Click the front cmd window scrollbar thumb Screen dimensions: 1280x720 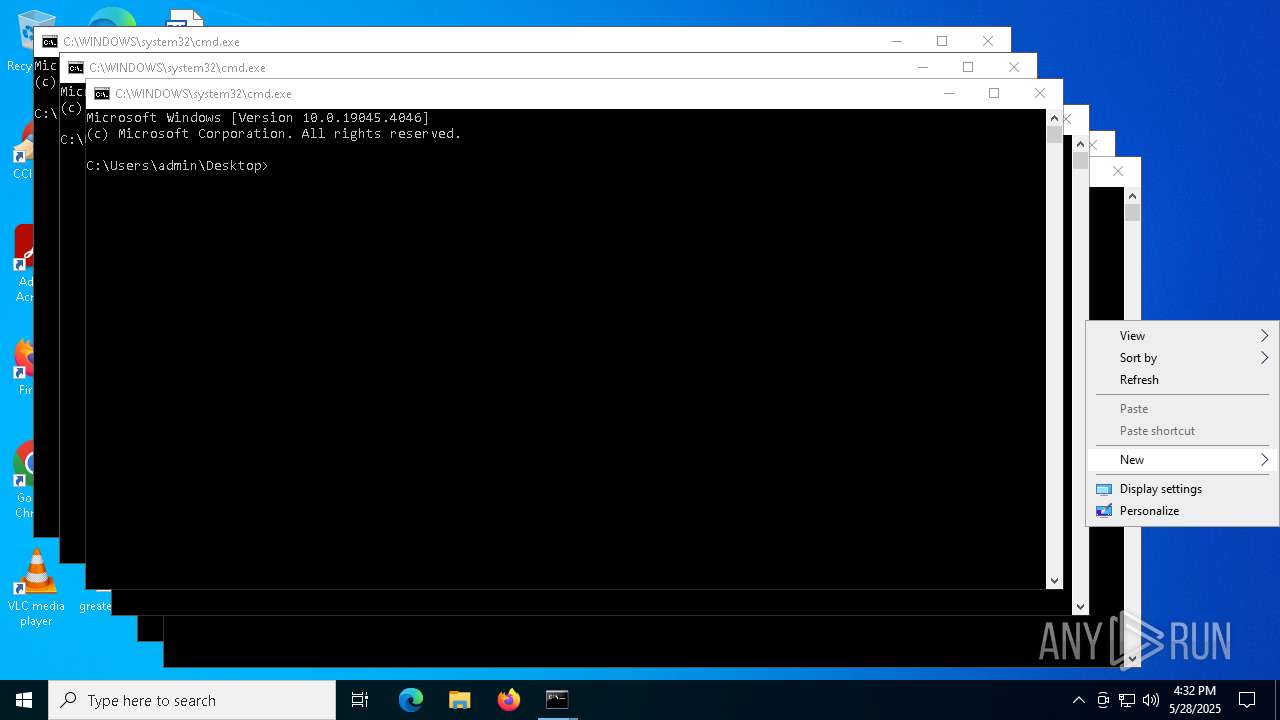tap(1054, 135)
